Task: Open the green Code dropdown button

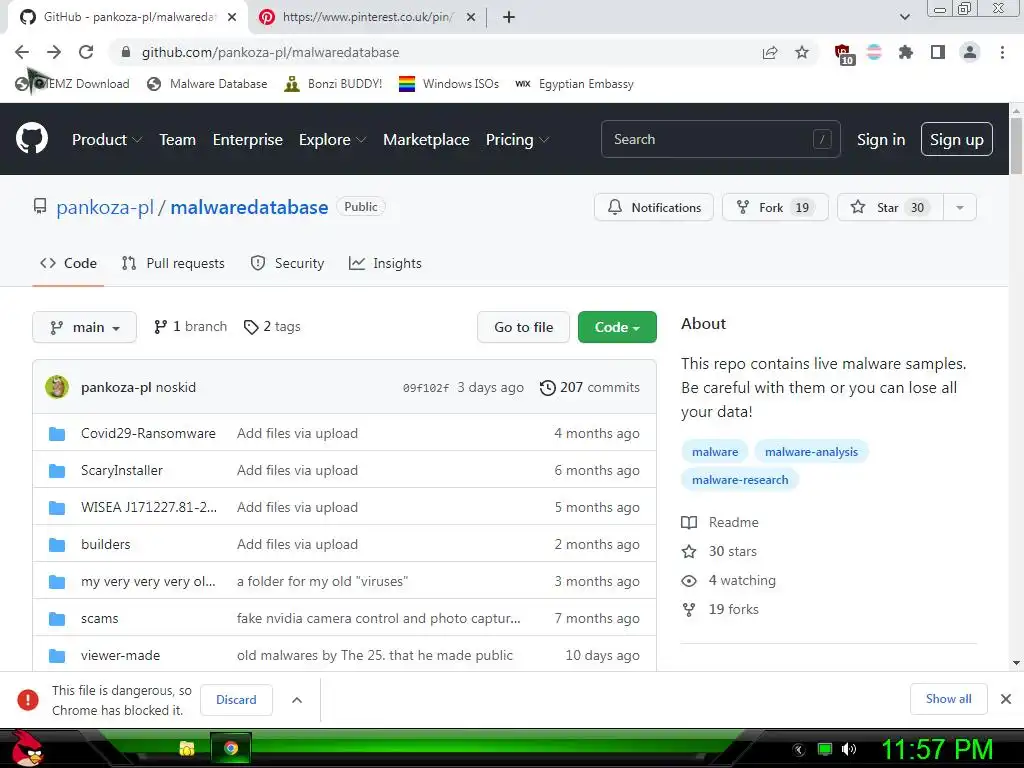Action: coord(617,327)
